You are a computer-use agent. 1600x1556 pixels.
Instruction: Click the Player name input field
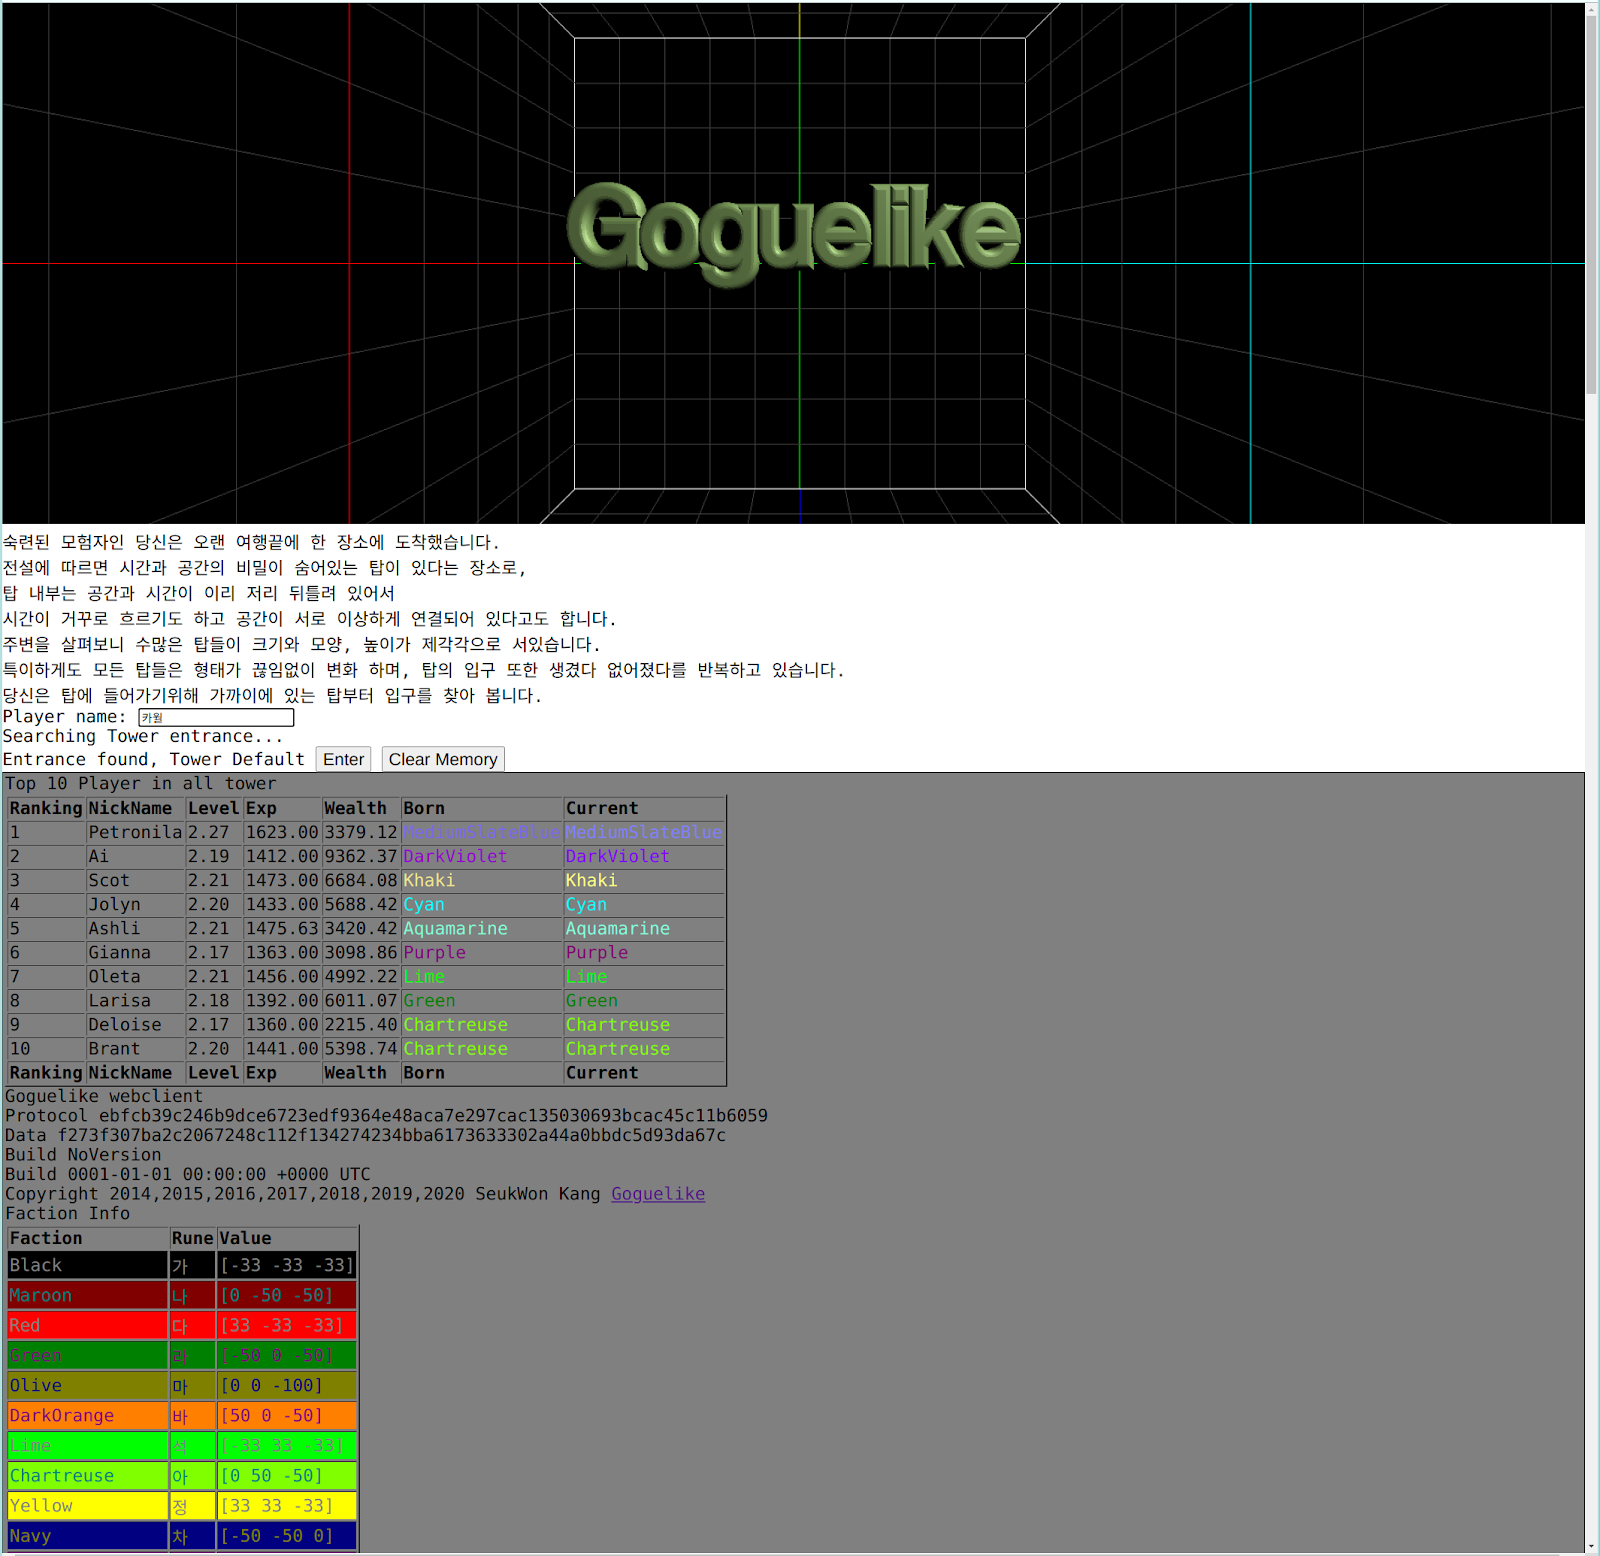coord(216,717)
